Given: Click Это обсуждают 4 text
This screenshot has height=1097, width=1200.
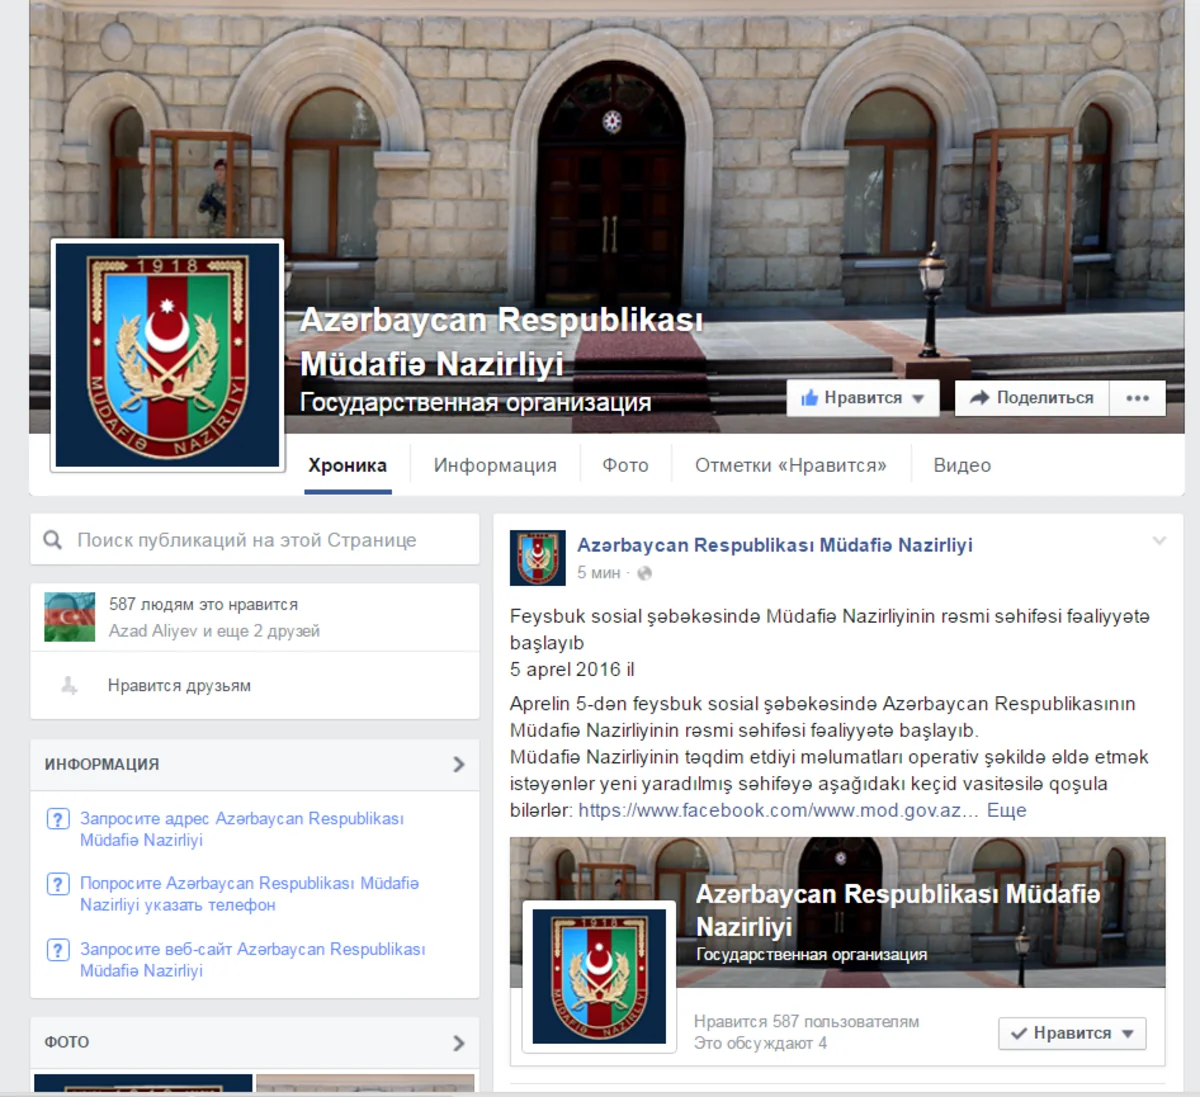Looking at the screenshot, I should (x=760, y=1044).
